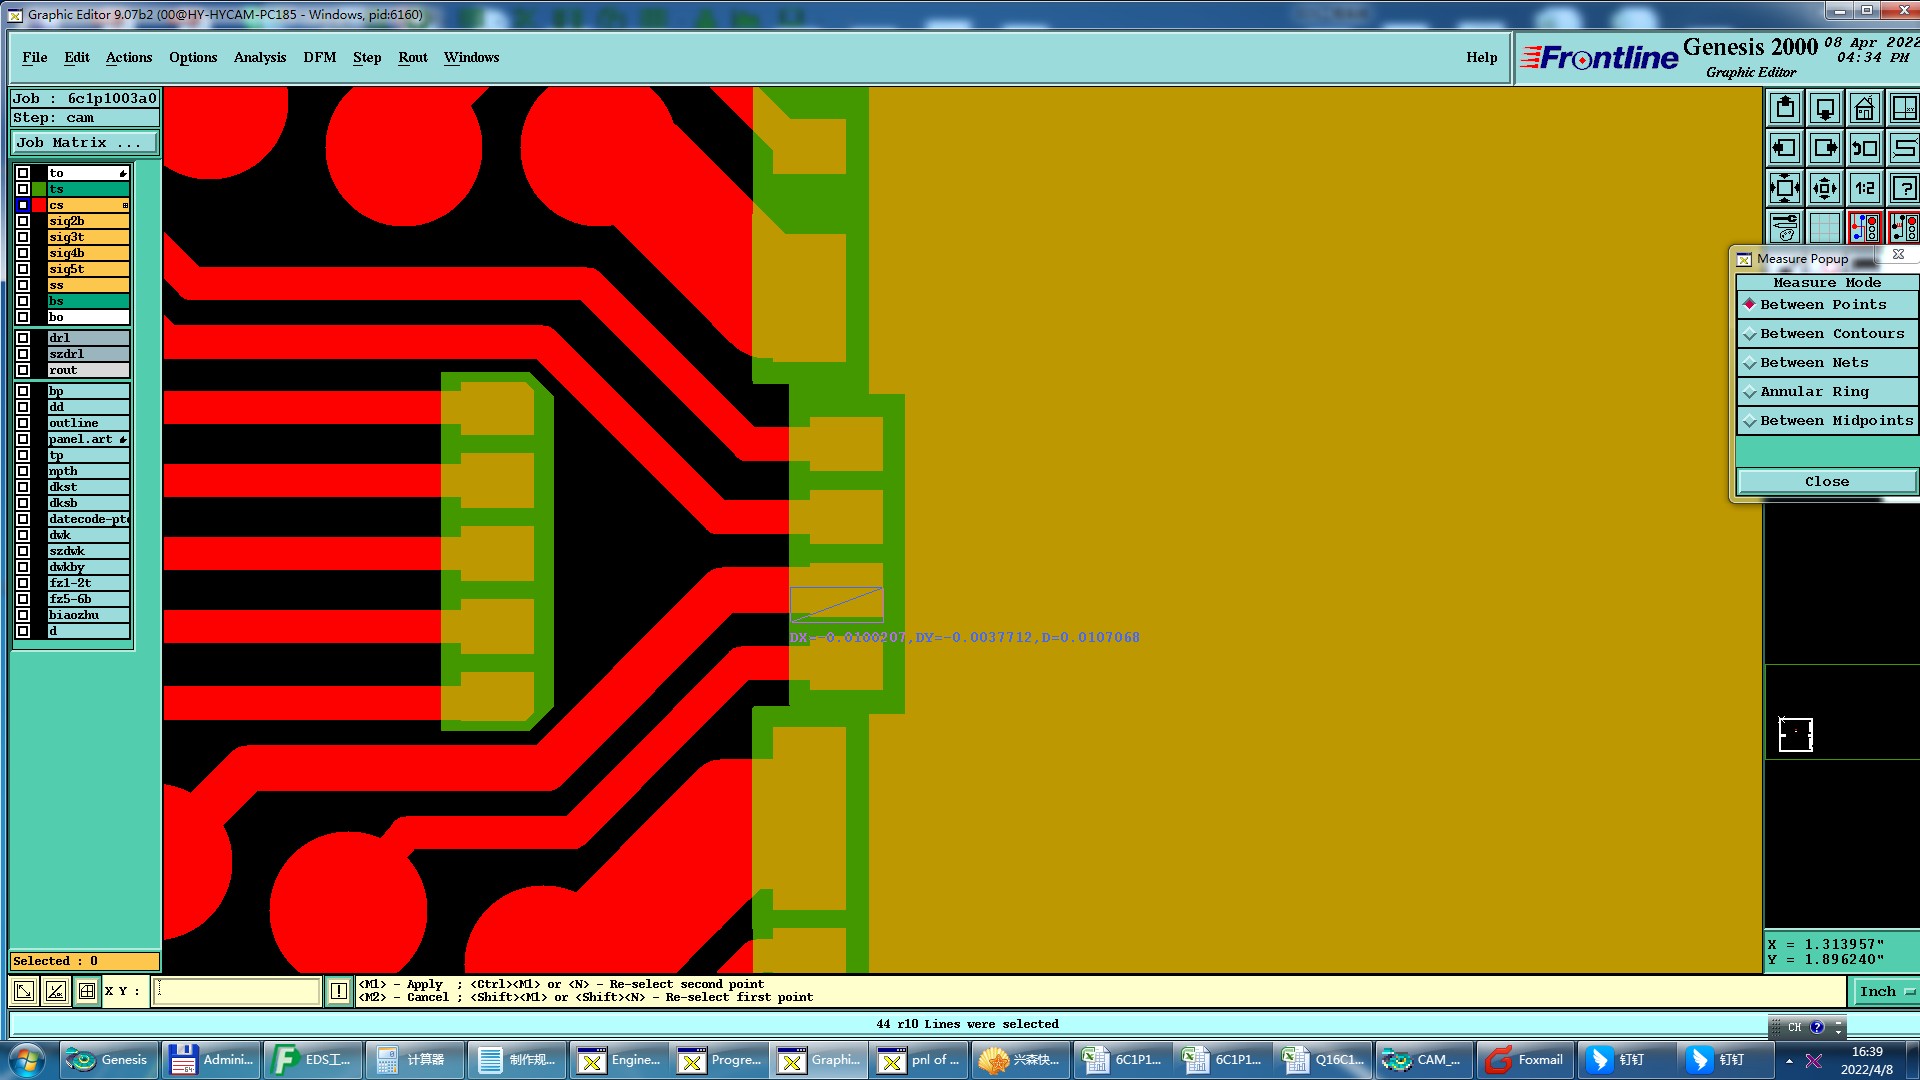Select the Annular Ring measure mode
Screen dimensions: 1920x1080
click(x=1814, y=392)
